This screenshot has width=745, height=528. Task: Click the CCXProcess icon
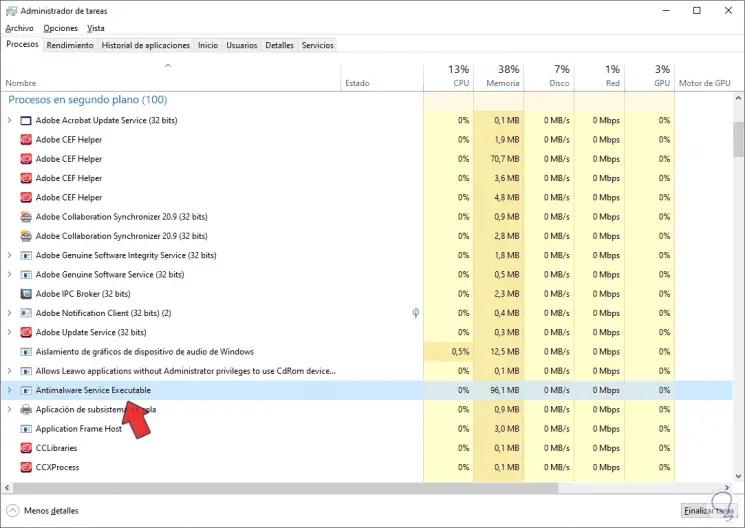pyautogui.click(x=26, y=468)
